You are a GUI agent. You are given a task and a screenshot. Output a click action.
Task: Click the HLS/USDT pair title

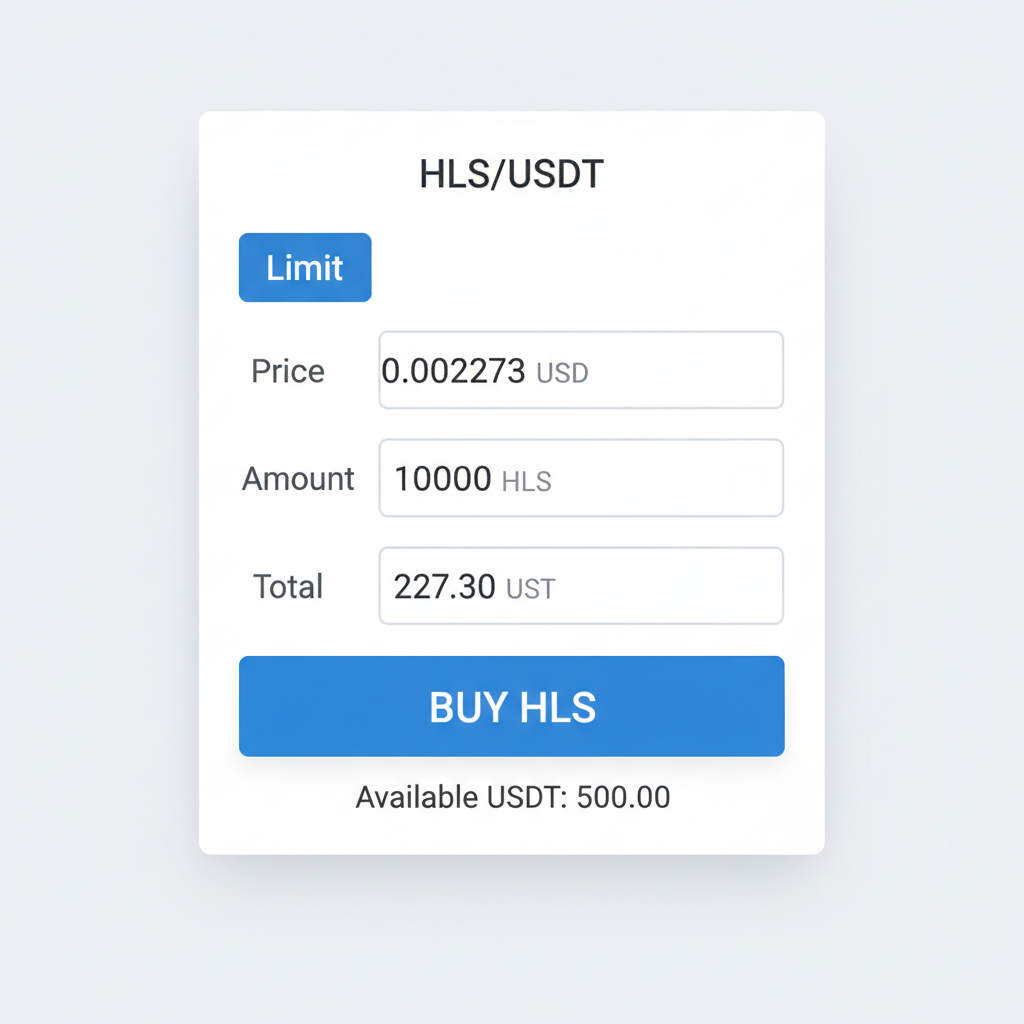click(x=511, y=173)
